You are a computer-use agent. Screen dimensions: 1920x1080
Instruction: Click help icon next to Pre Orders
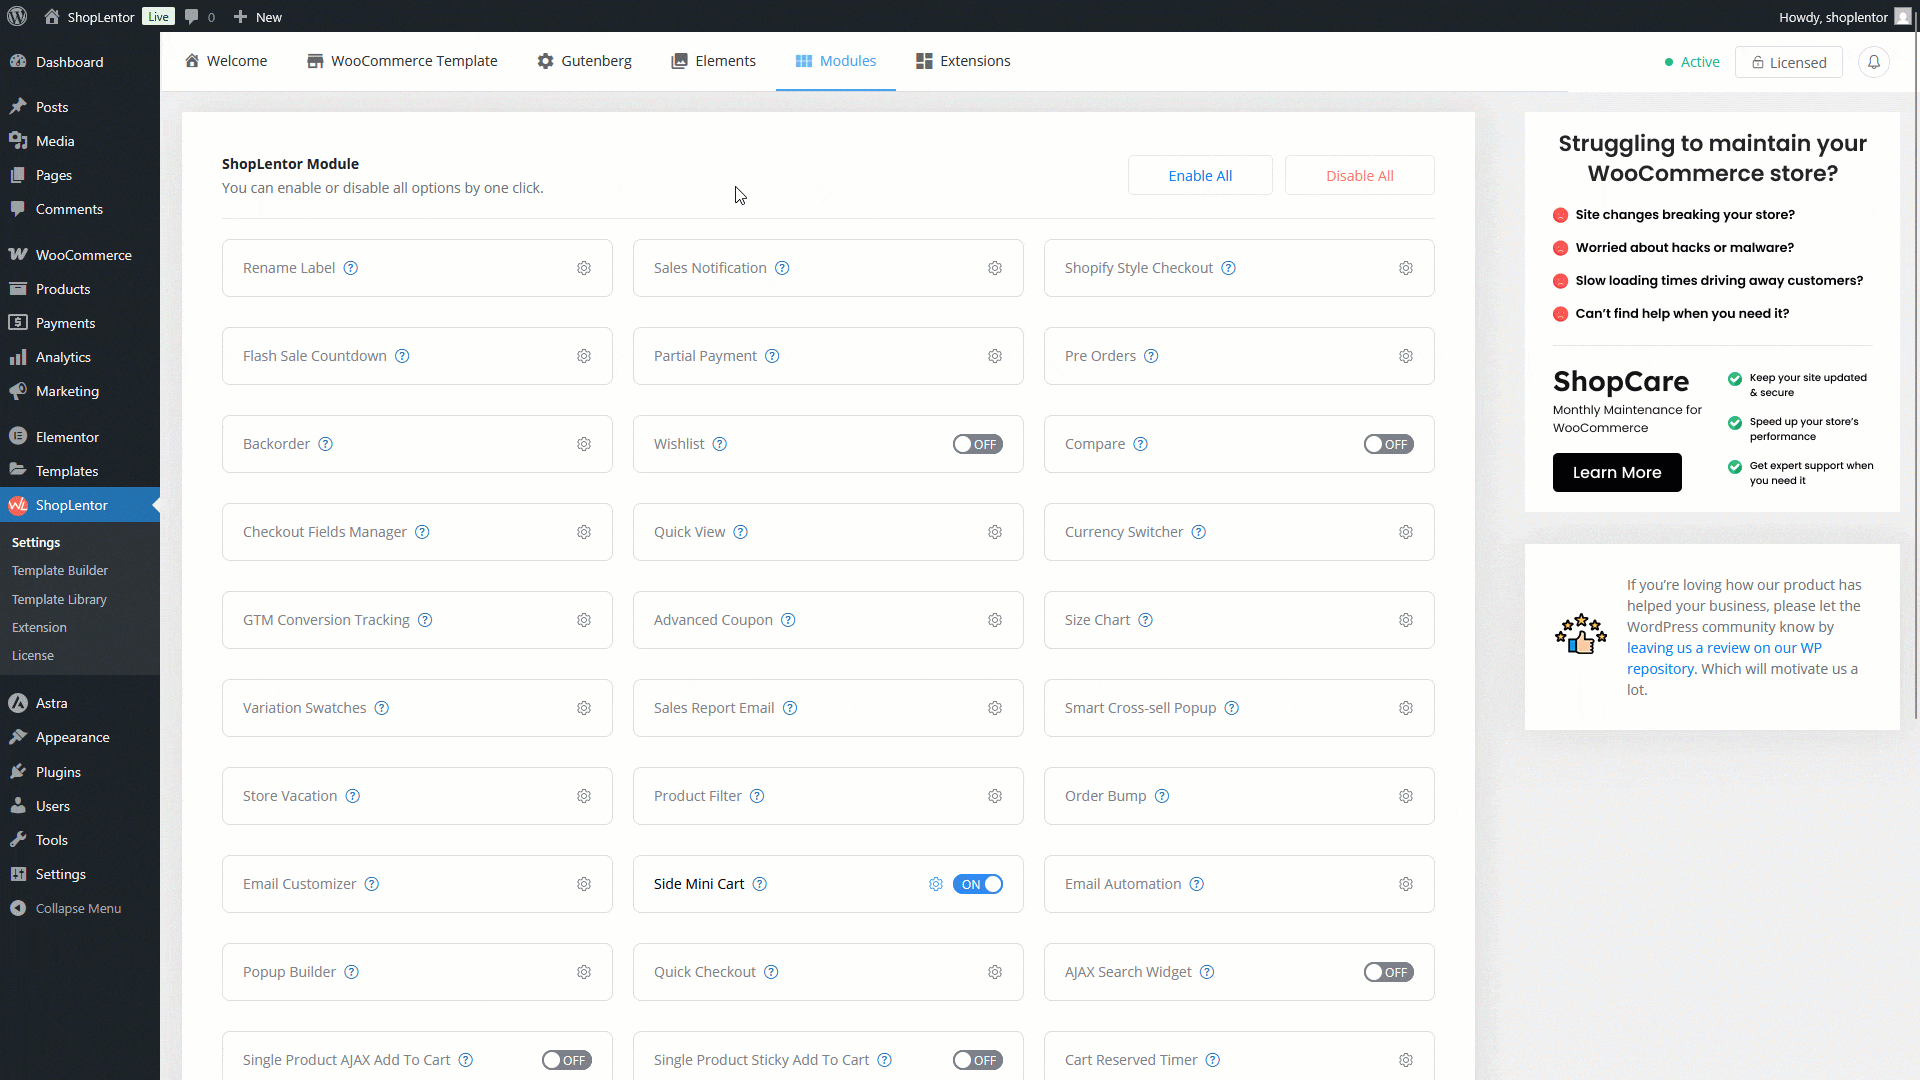click(1151, 356)
